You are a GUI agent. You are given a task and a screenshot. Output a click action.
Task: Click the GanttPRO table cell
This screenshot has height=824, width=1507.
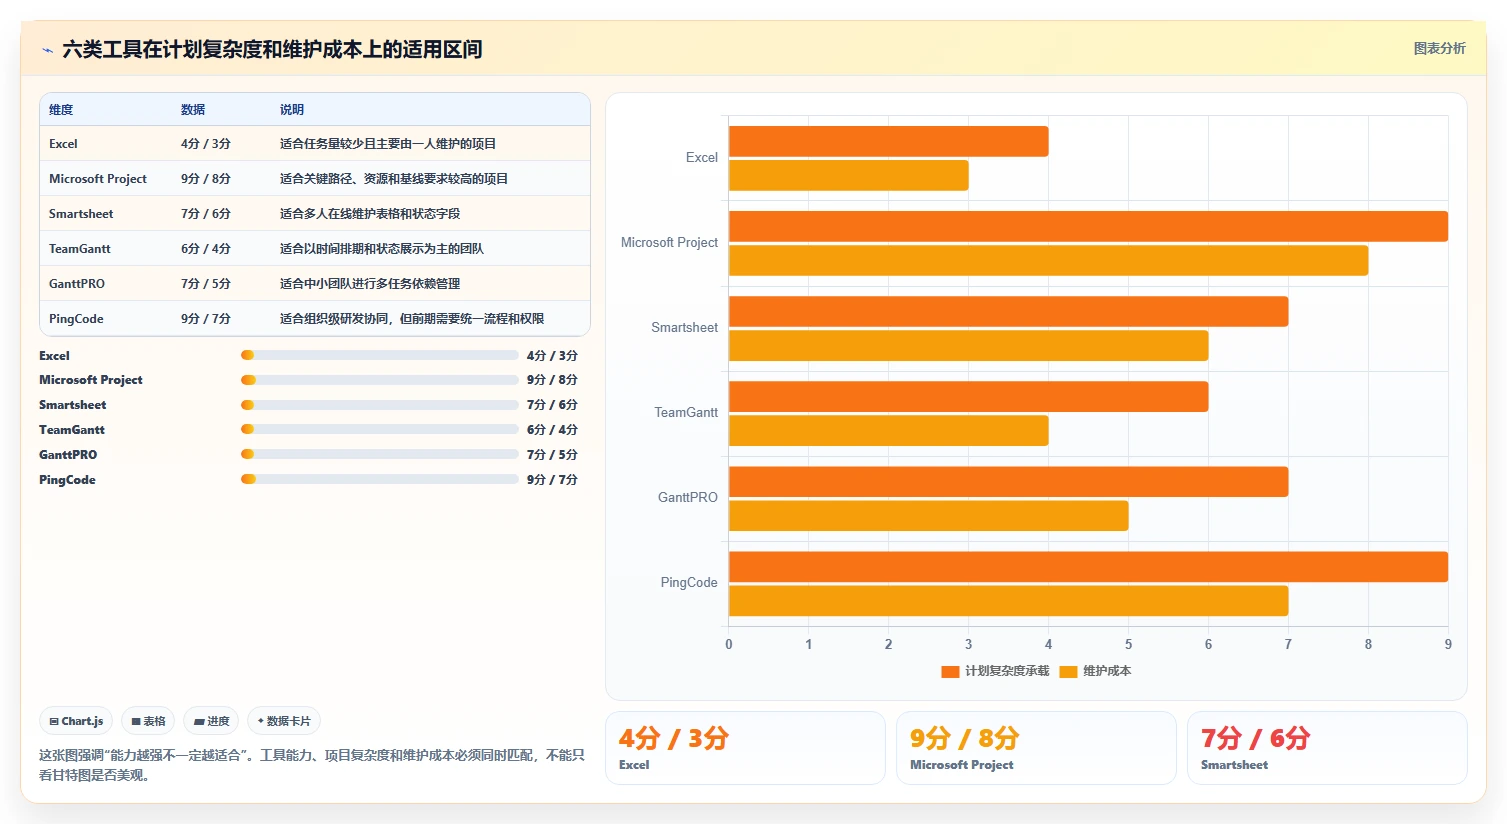[x=77, y=283]
